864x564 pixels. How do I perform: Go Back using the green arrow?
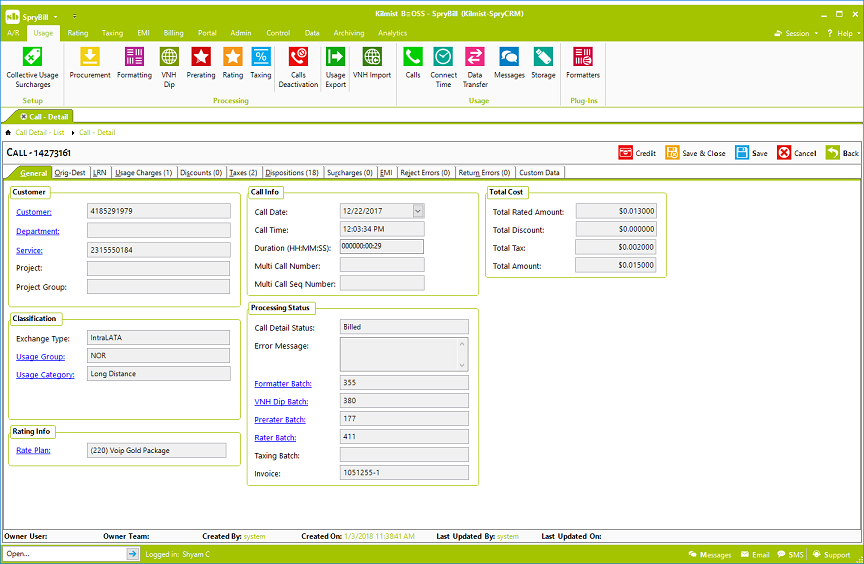coord(842,153)
